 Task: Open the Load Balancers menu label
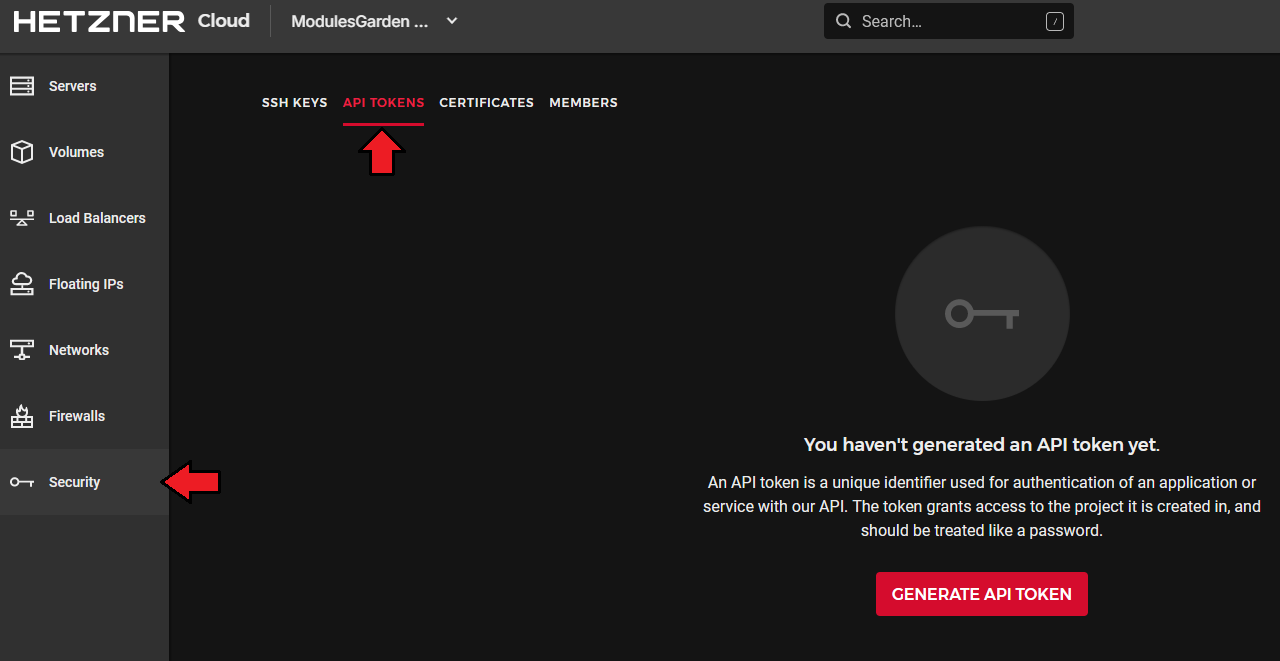coord(97,218)
